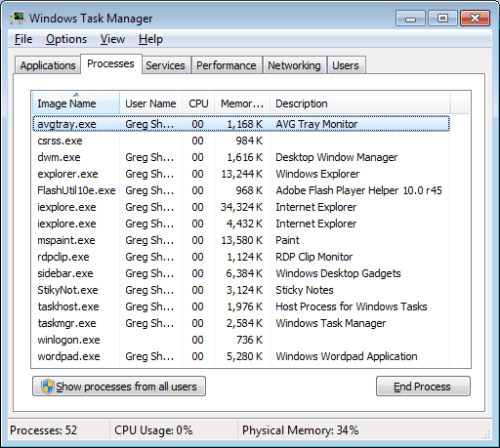Click the Desktop Window Manager description
Viewport: 500px width, 448px height.
click(x=336, y=157)
